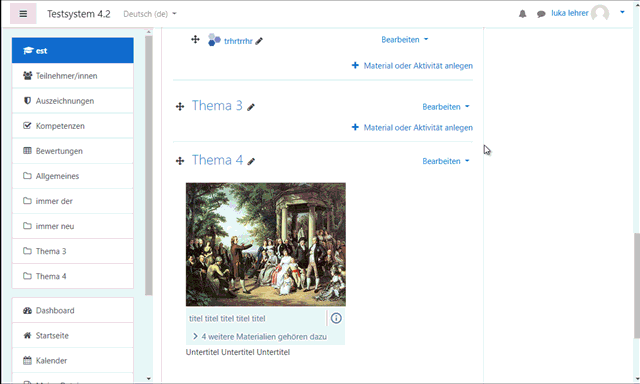Viewport: 640px width, 384px height.
Task: Jump to Allgemeines section in sidebar
Action: 73,176
